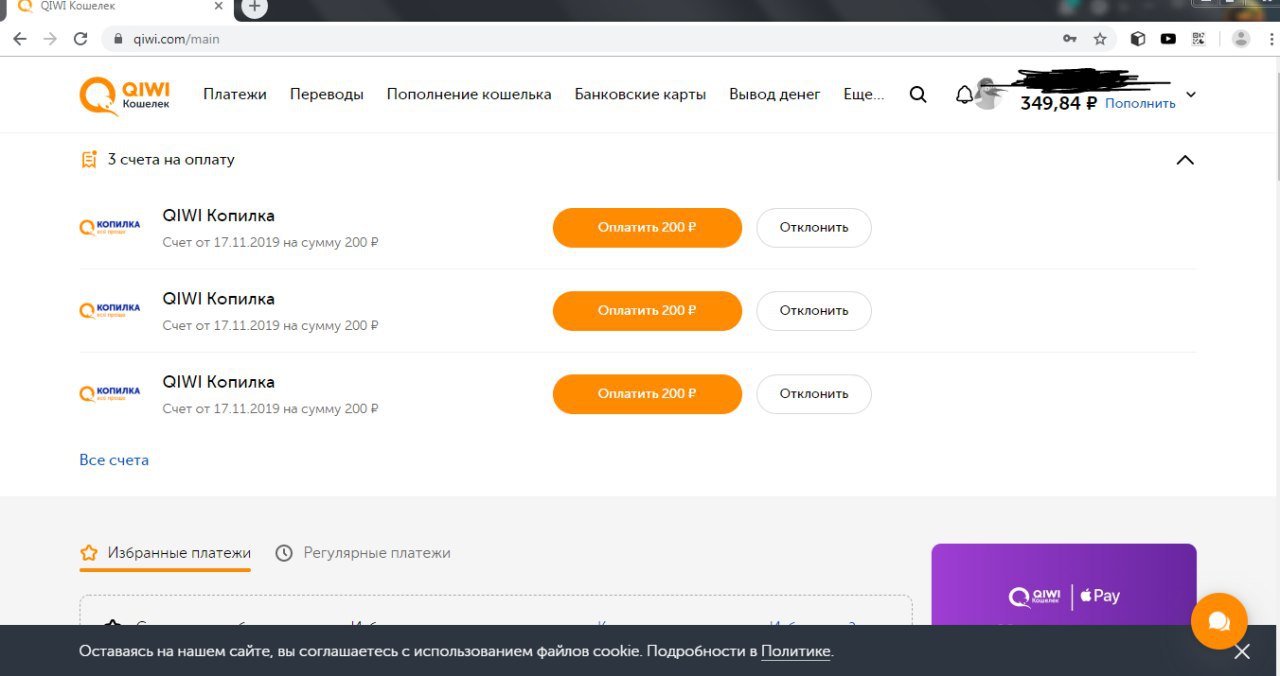Collapse the 3 счета на оплату section
The width and height of the screenshot is (1280, 676).
click(x=1185, y=160)
